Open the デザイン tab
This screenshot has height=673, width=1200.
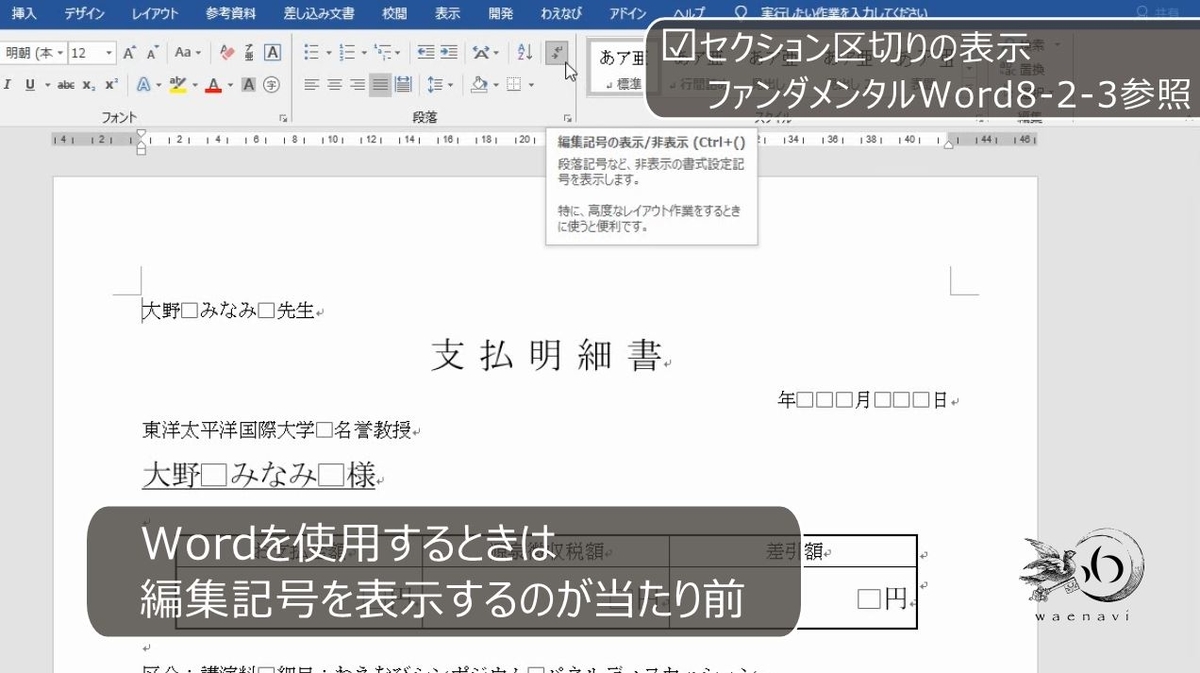tap(85, 13)
